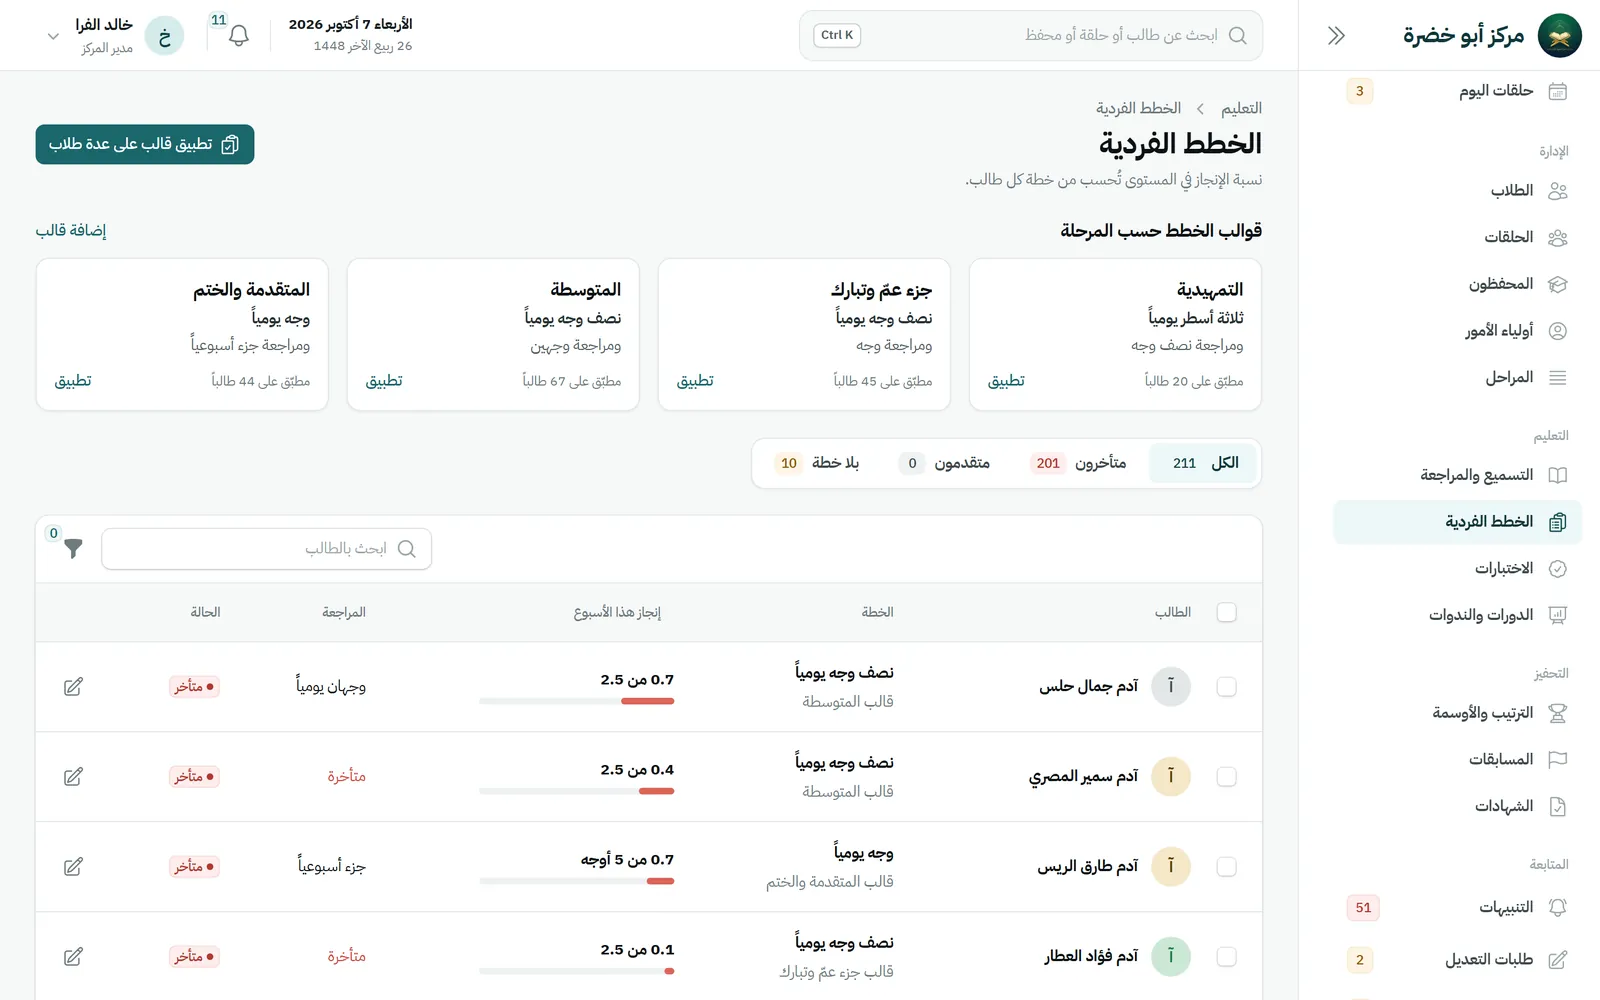Check the box for آدم فؤاد العطار
The image size is (1600, 1000).
tap(1227, 957)
